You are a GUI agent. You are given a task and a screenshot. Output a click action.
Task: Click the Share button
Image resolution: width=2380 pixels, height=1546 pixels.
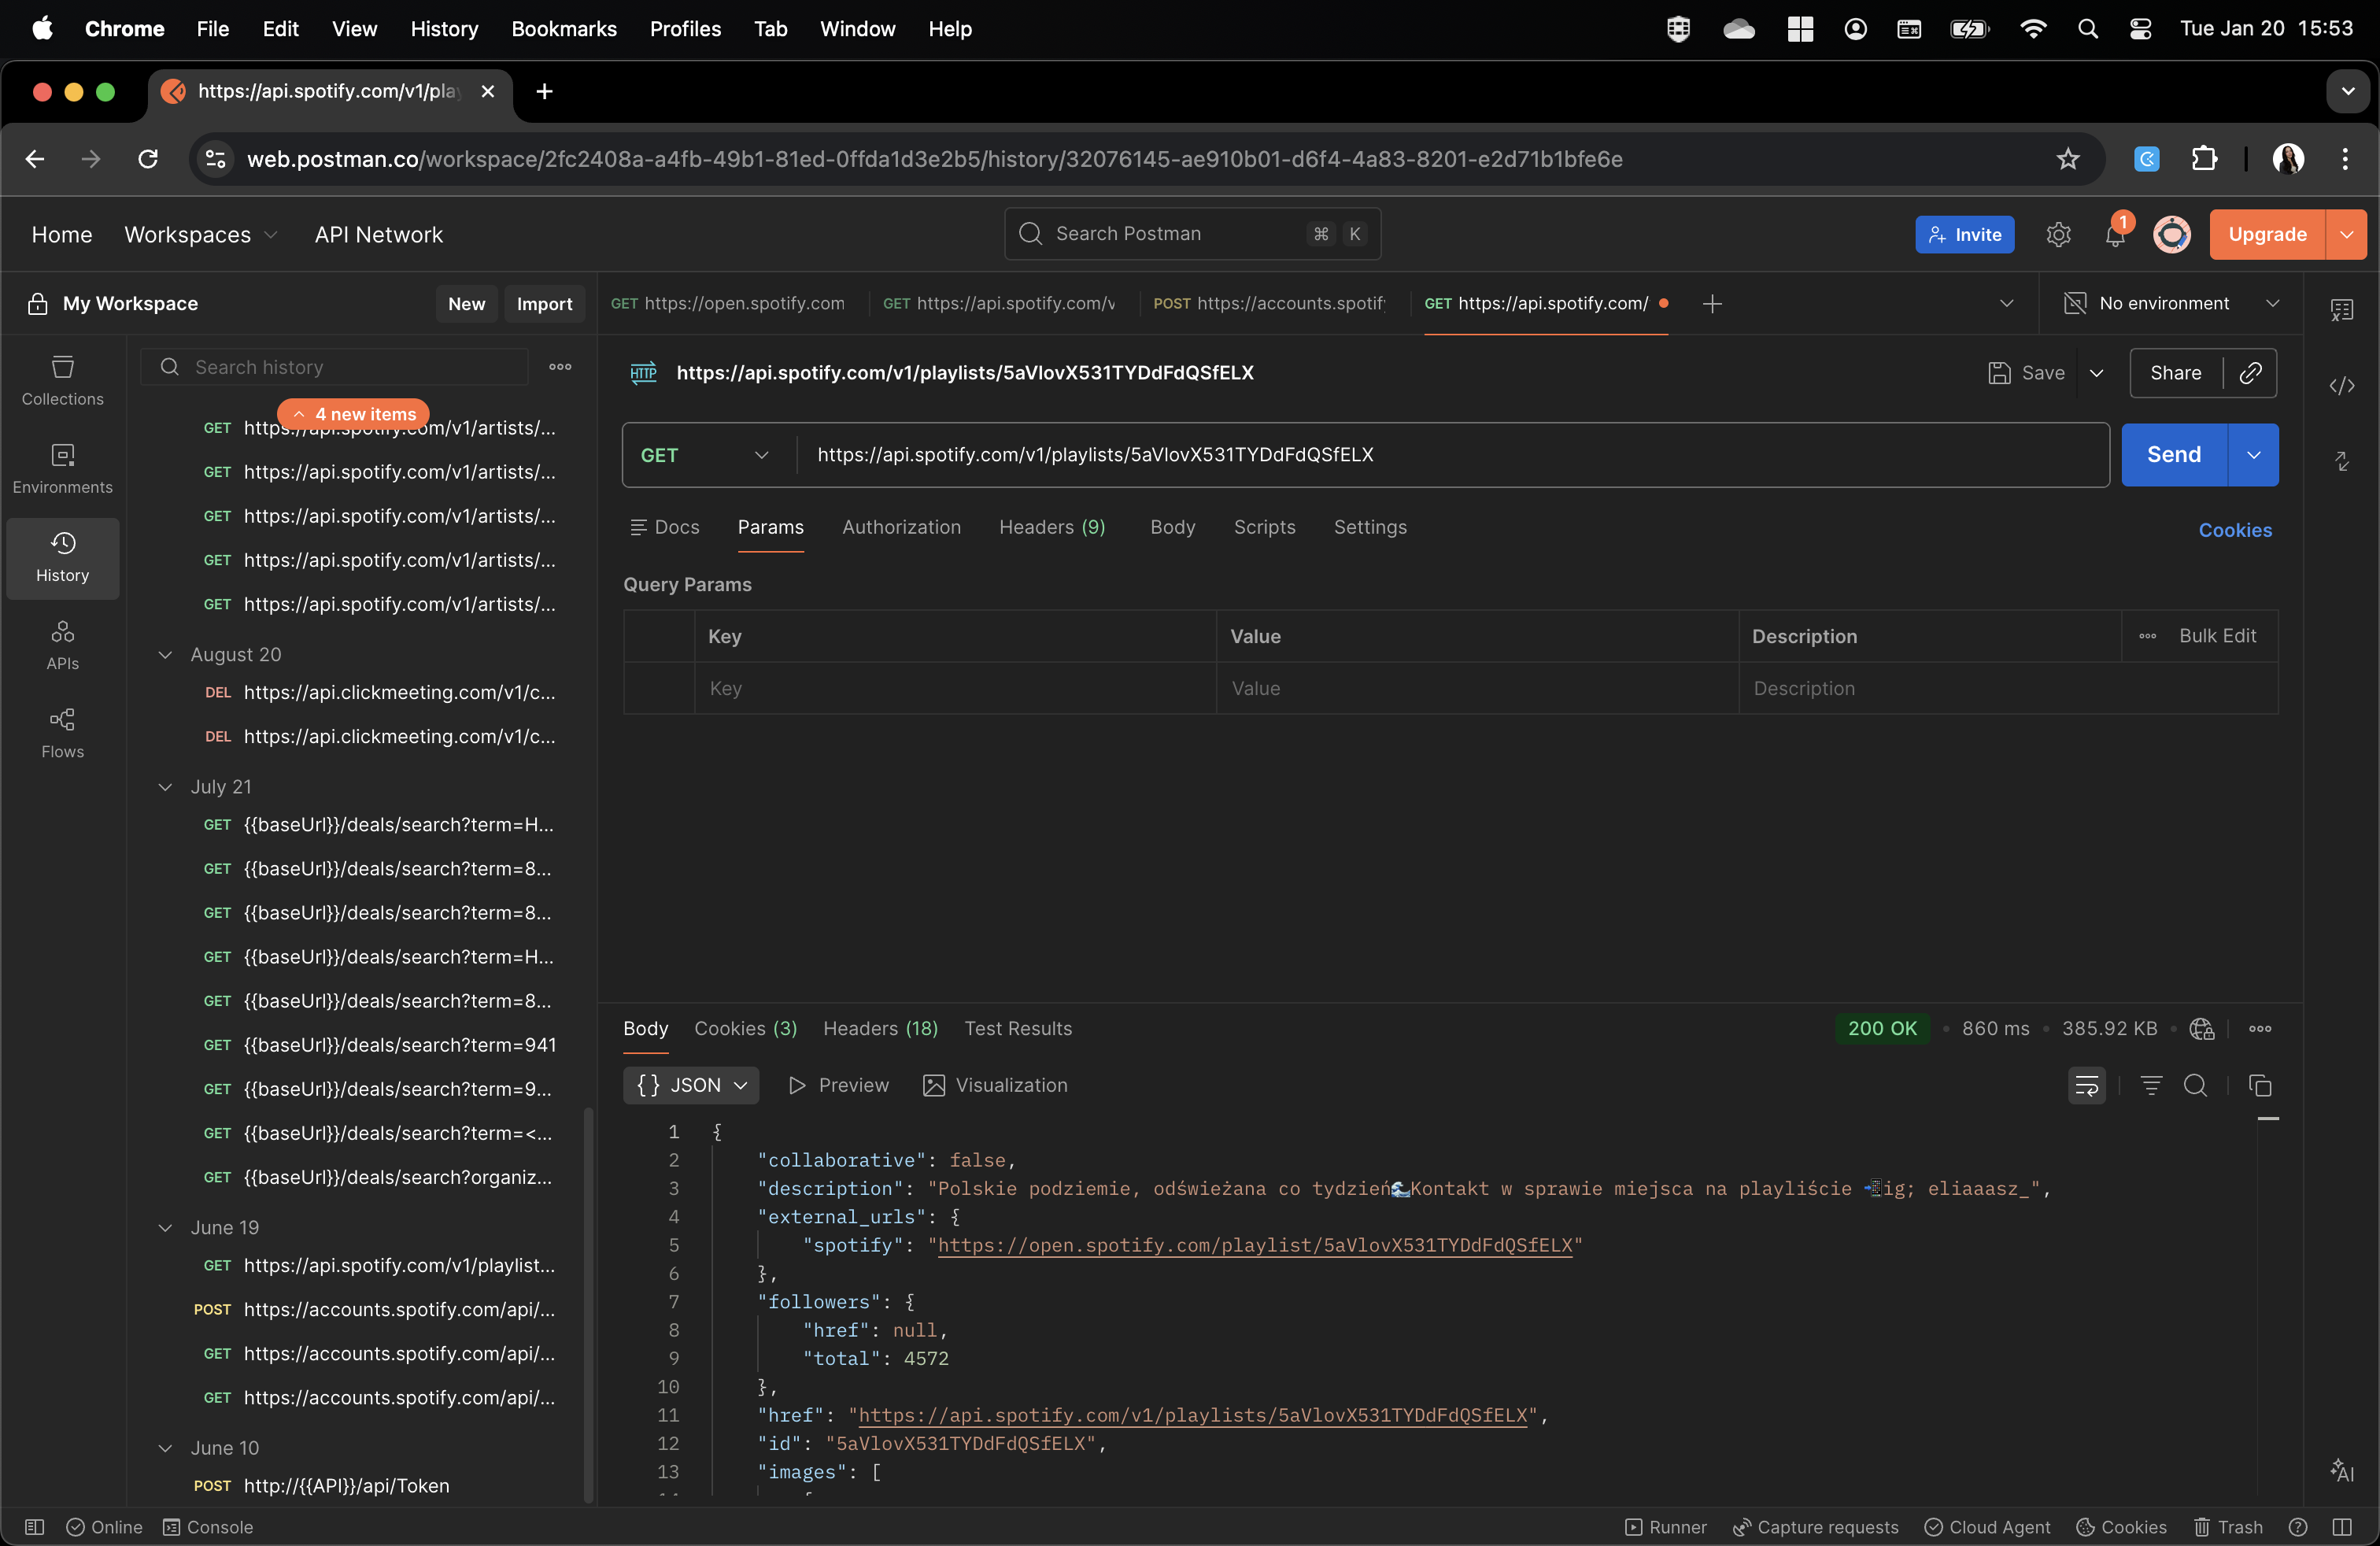click(2175, 373)
